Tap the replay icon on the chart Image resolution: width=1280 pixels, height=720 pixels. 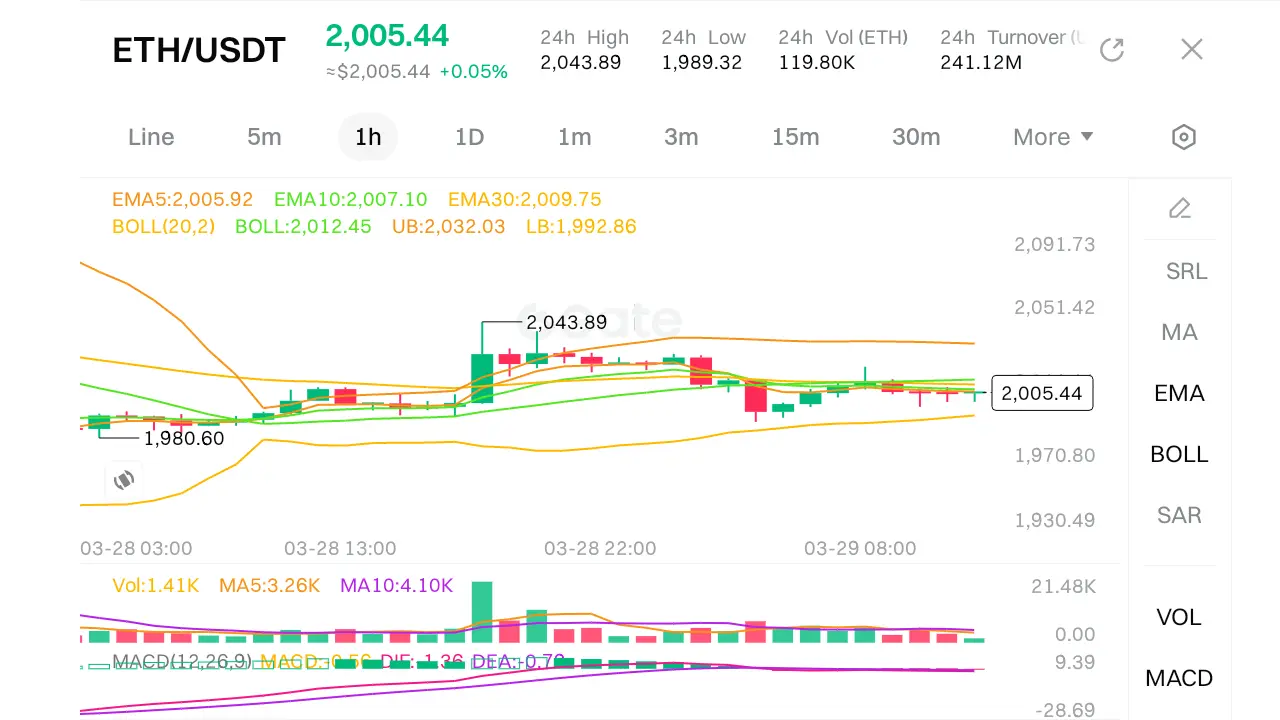(124, 480)
